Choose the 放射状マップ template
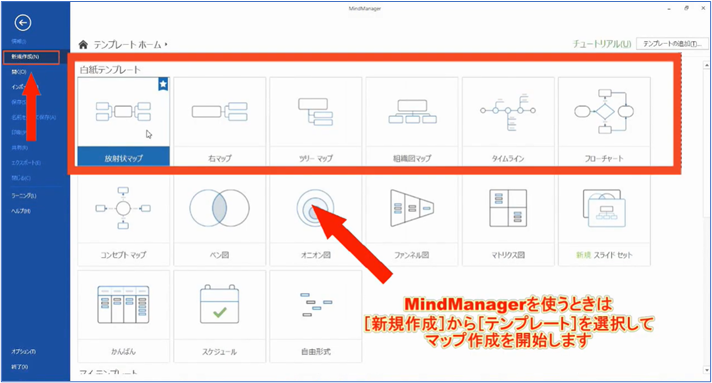 pos(124,122)
